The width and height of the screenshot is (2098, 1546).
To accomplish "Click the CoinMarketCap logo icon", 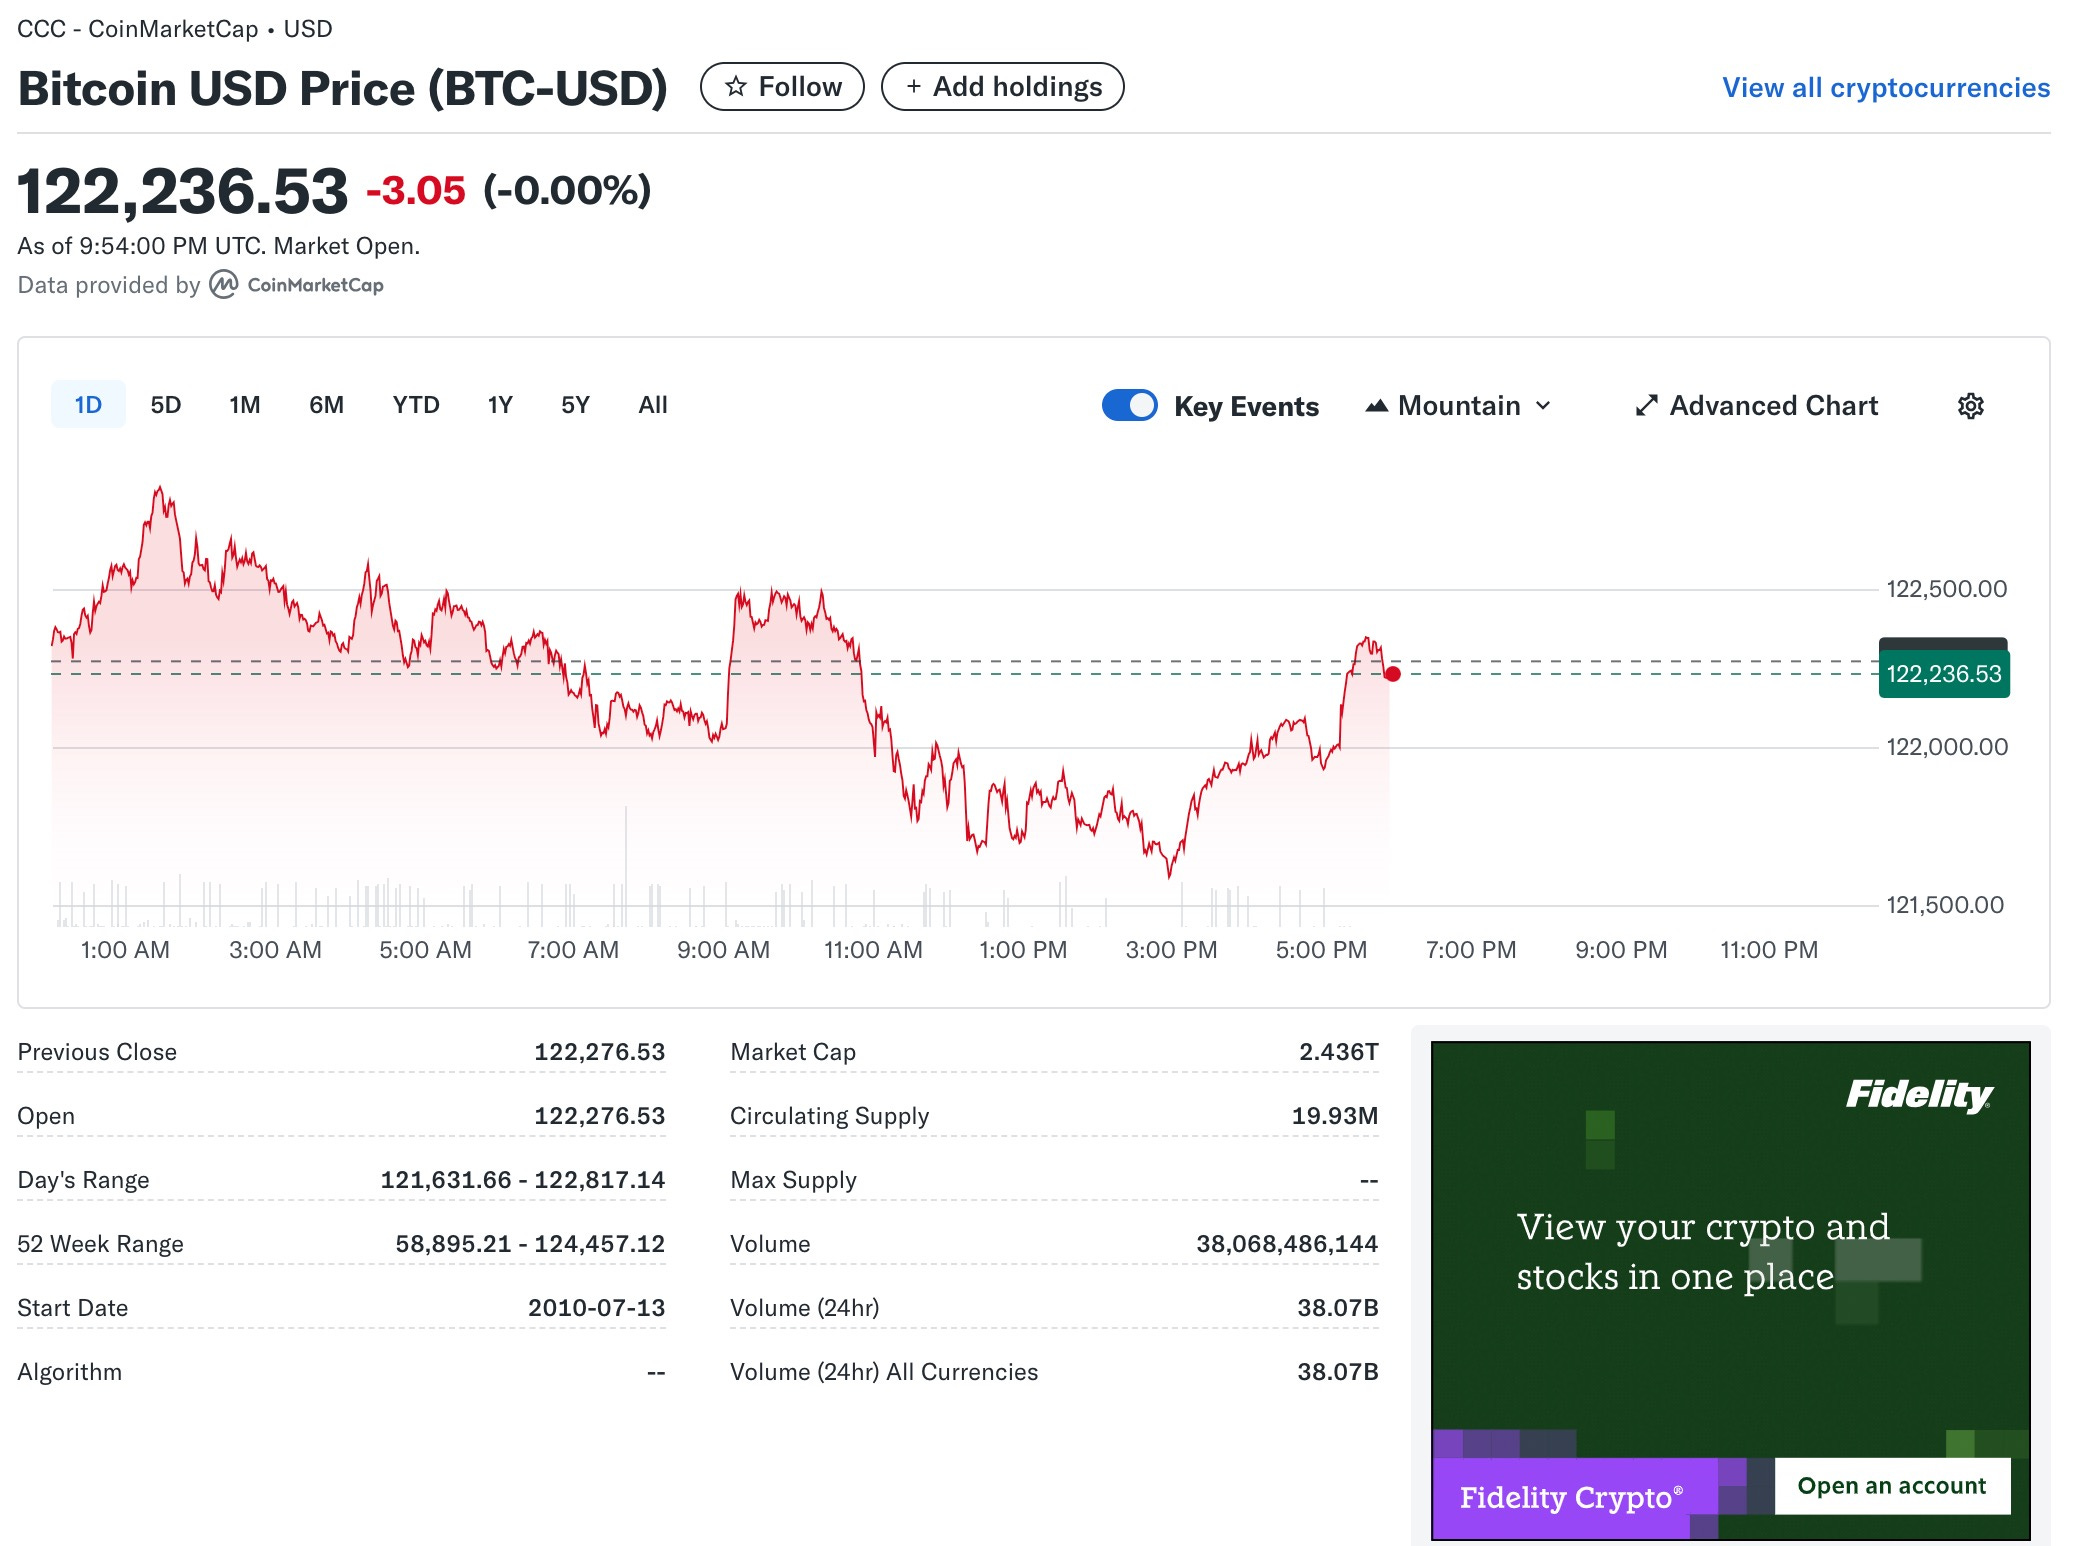I will tap(224, 285).
